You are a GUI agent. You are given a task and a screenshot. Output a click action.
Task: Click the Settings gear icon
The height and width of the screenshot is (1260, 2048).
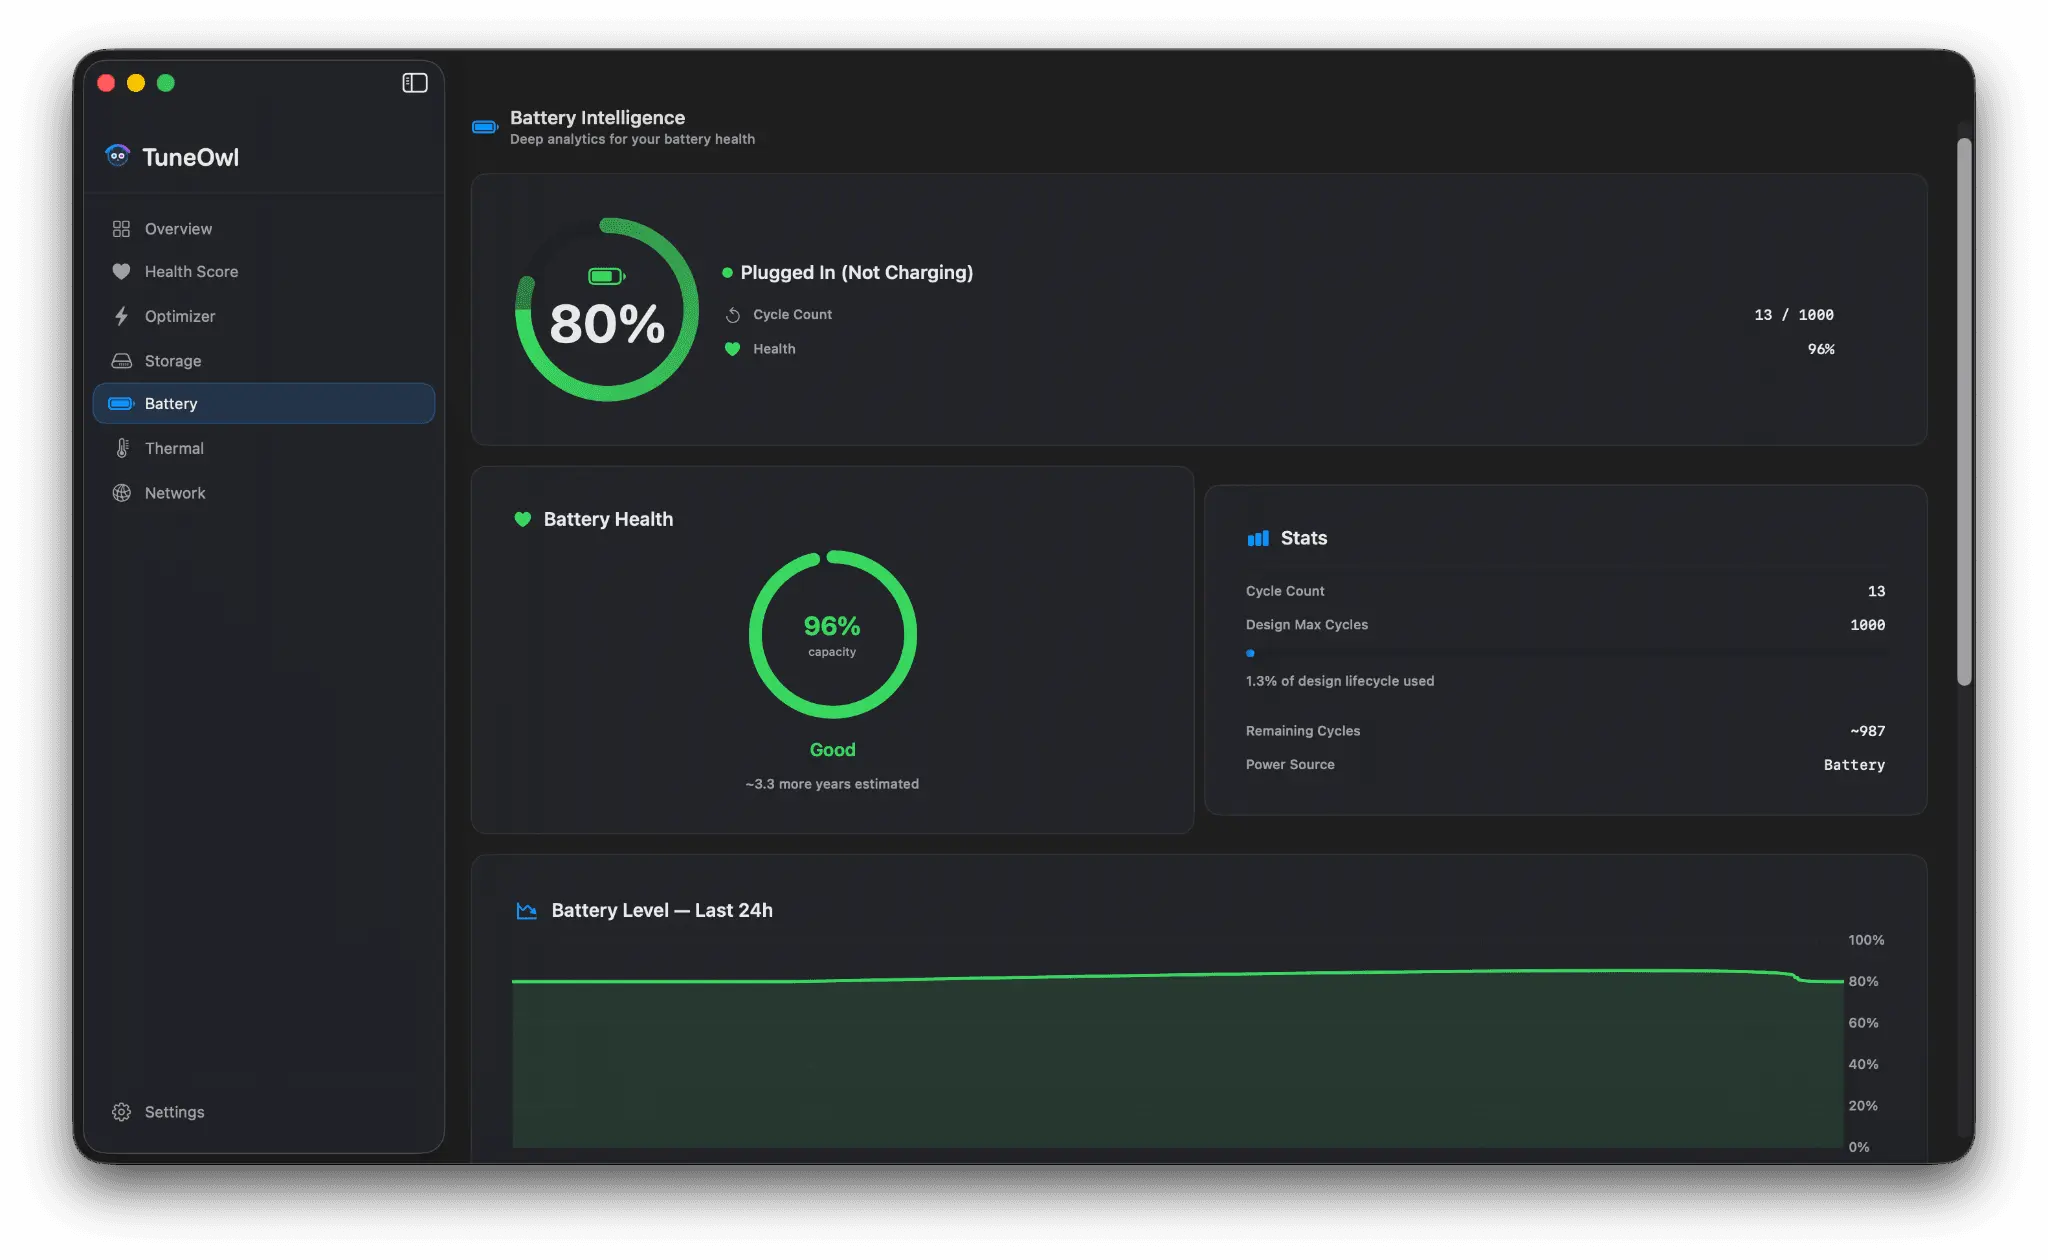121,1112
